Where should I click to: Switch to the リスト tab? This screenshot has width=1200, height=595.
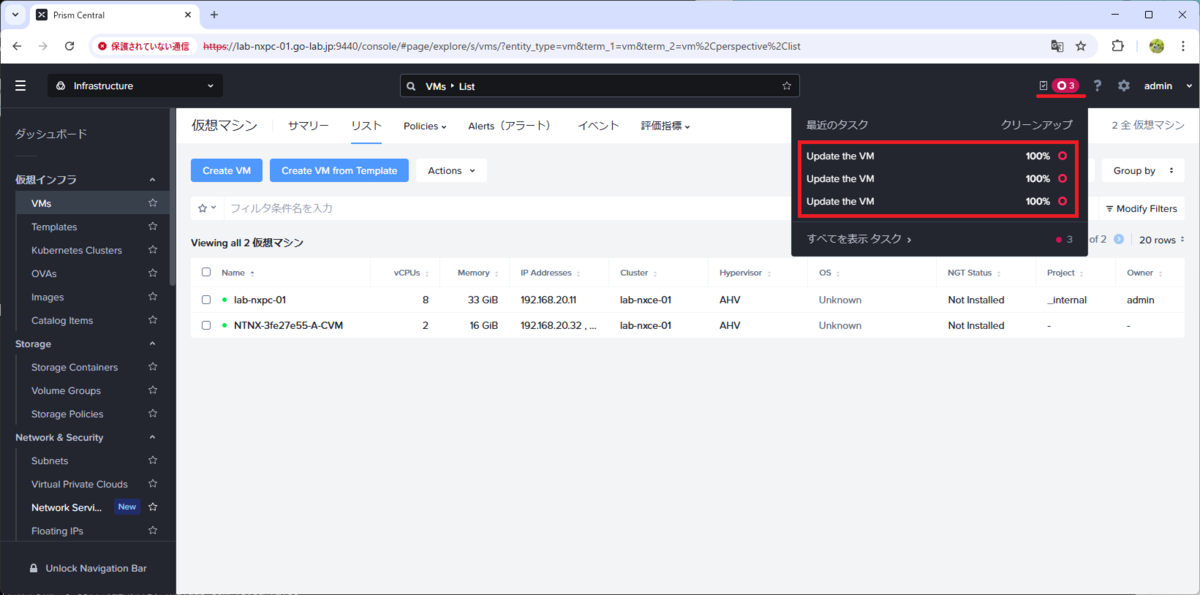coord(366,126)
